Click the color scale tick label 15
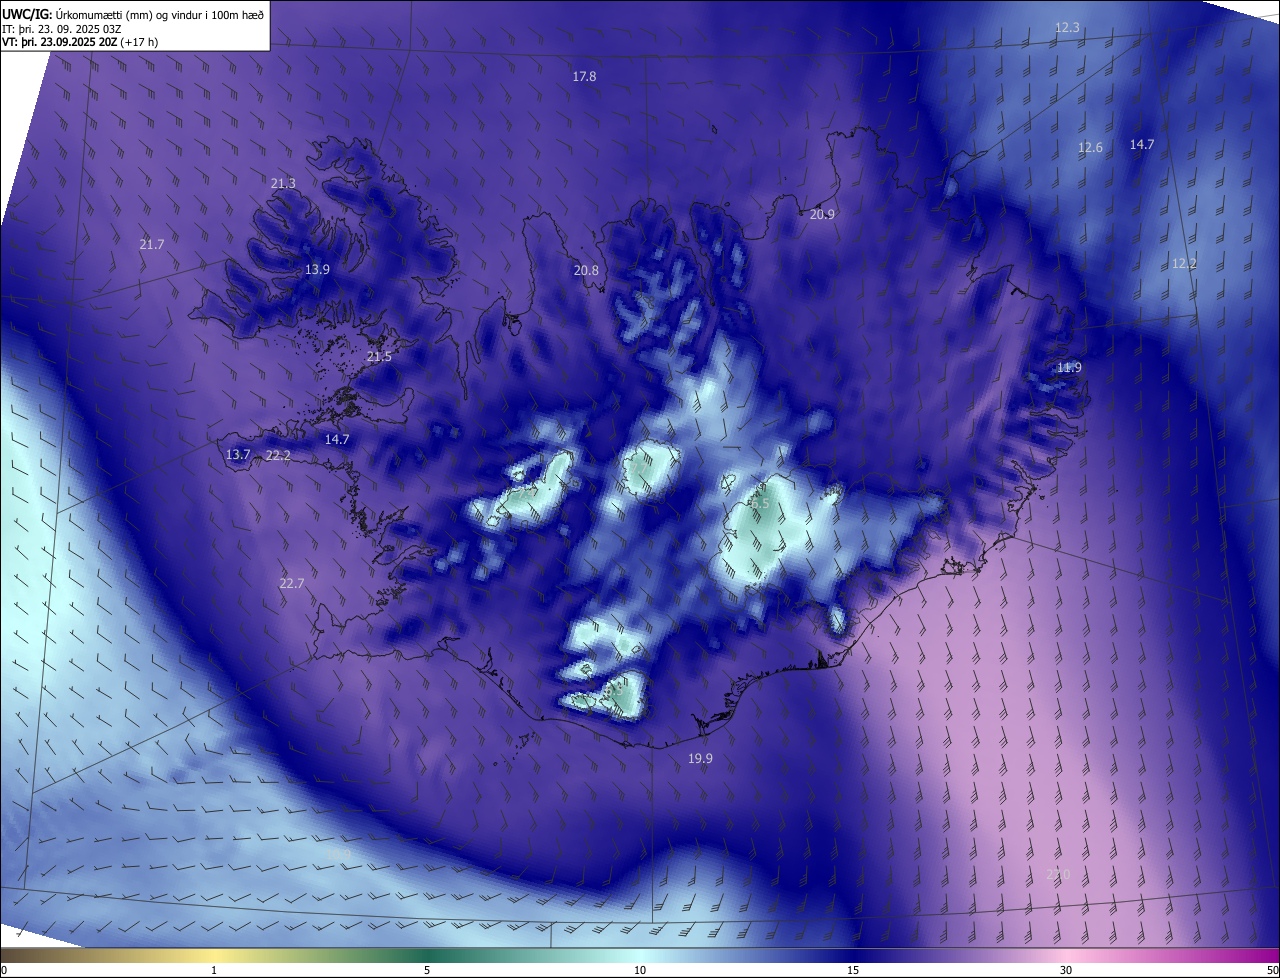 coord(853,971)
